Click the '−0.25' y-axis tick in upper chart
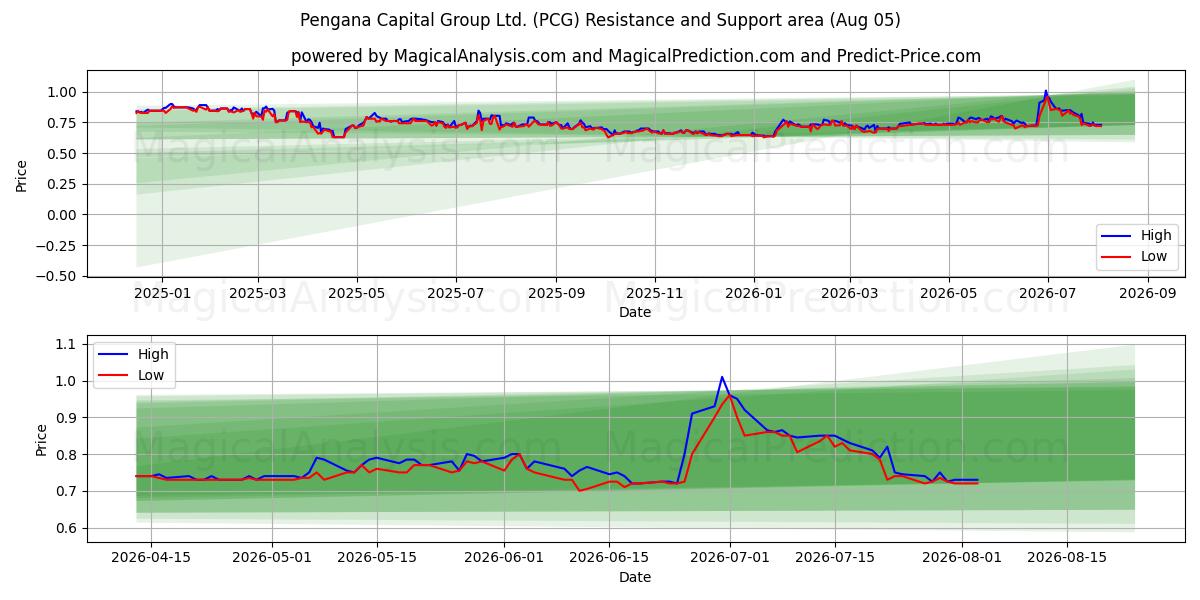 tap(57, 246)
